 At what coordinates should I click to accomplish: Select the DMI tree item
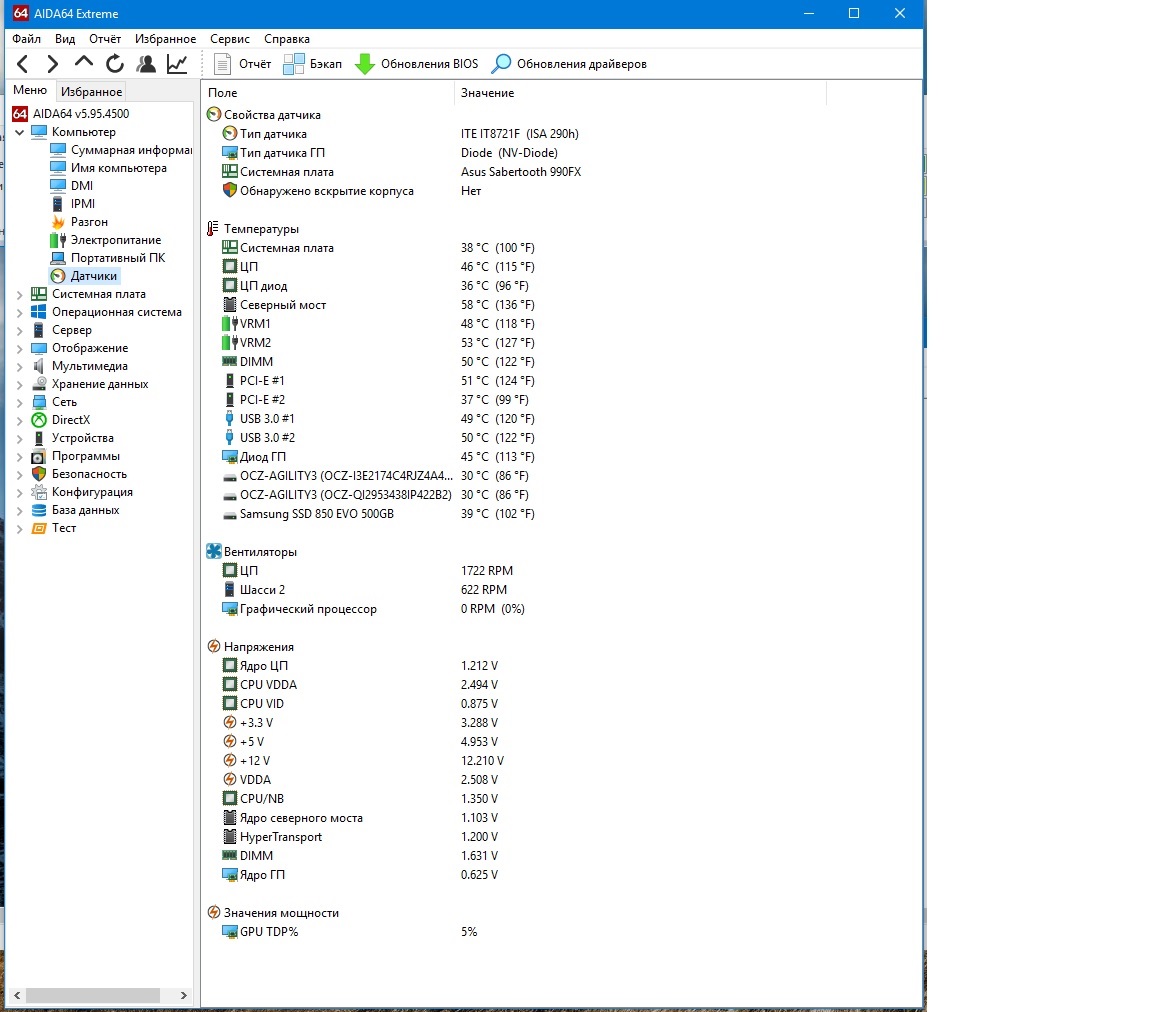click(71, 186)
